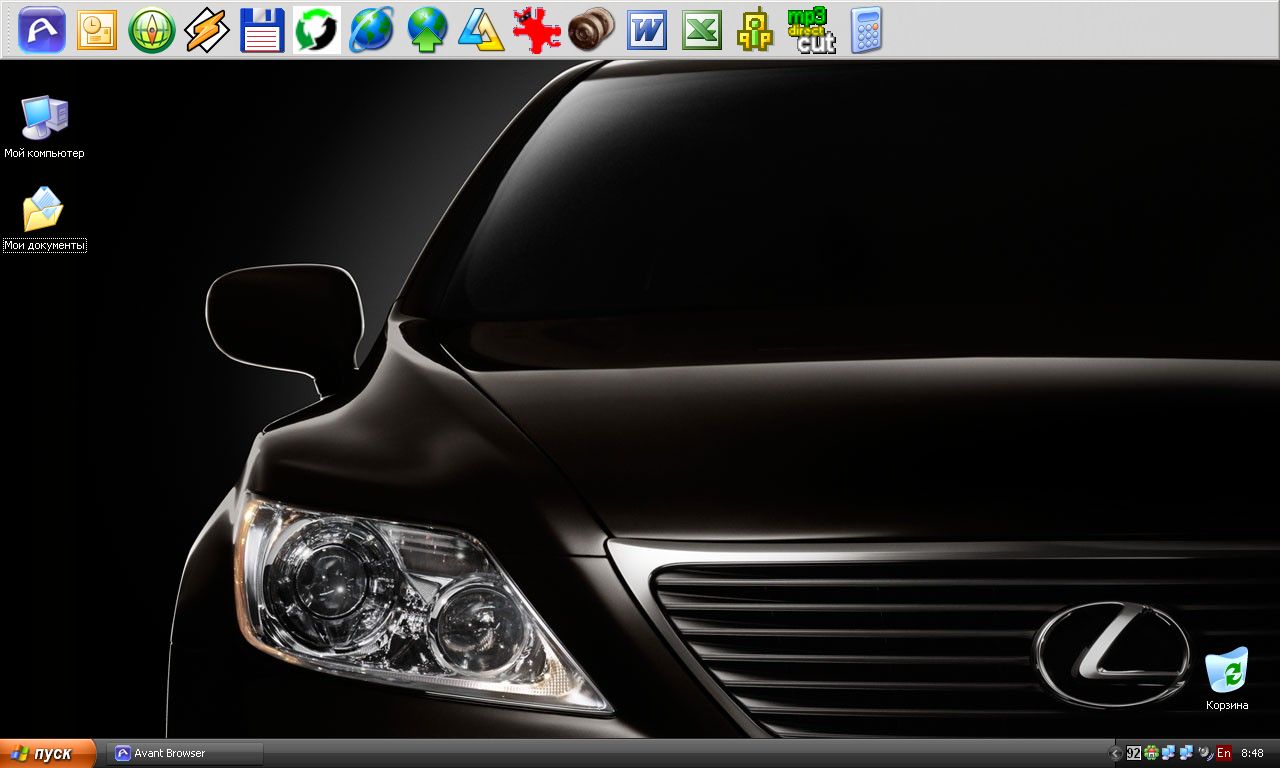This screenshot has width=1280, height=768.
Task: Open the red splat icon application
Action: point(537,30)
